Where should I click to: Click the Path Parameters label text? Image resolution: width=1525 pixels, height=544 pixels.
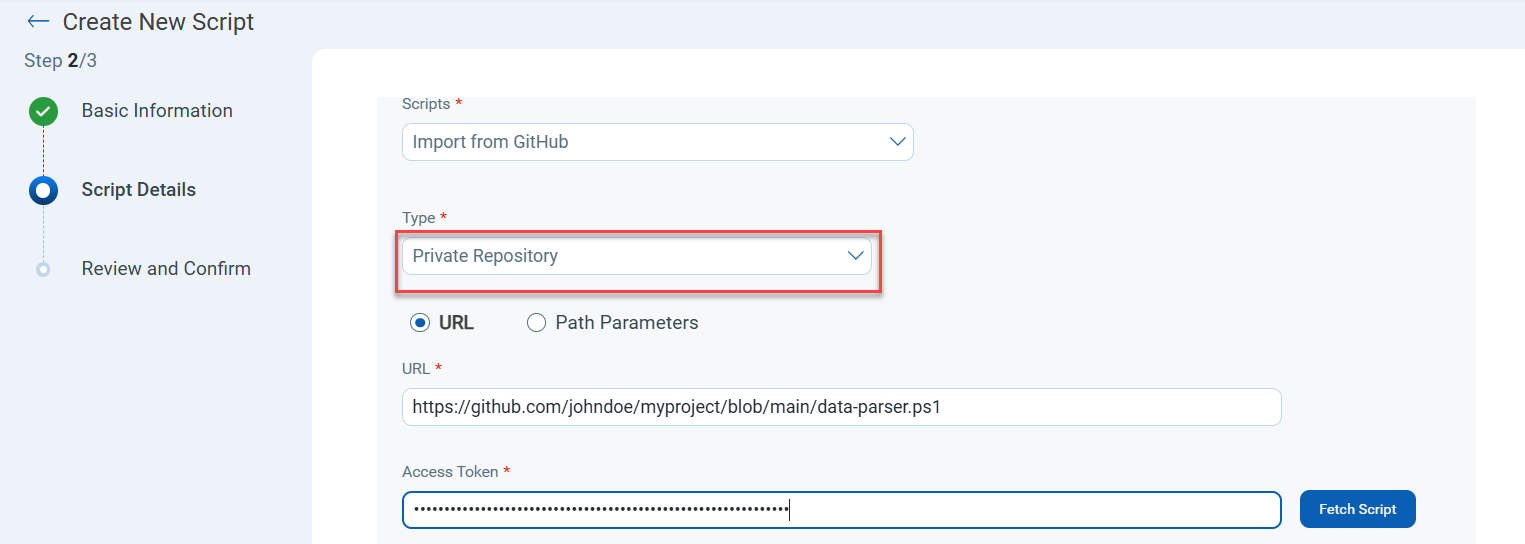[627, 323]
